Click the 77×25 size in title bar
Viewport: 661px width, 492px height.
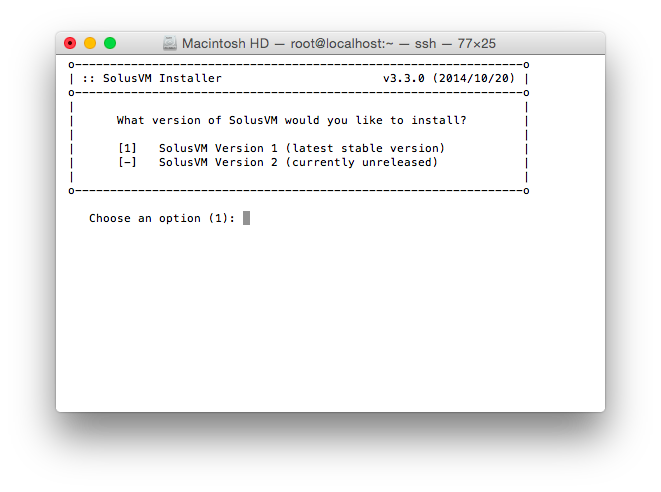click(x=473, y=44)
